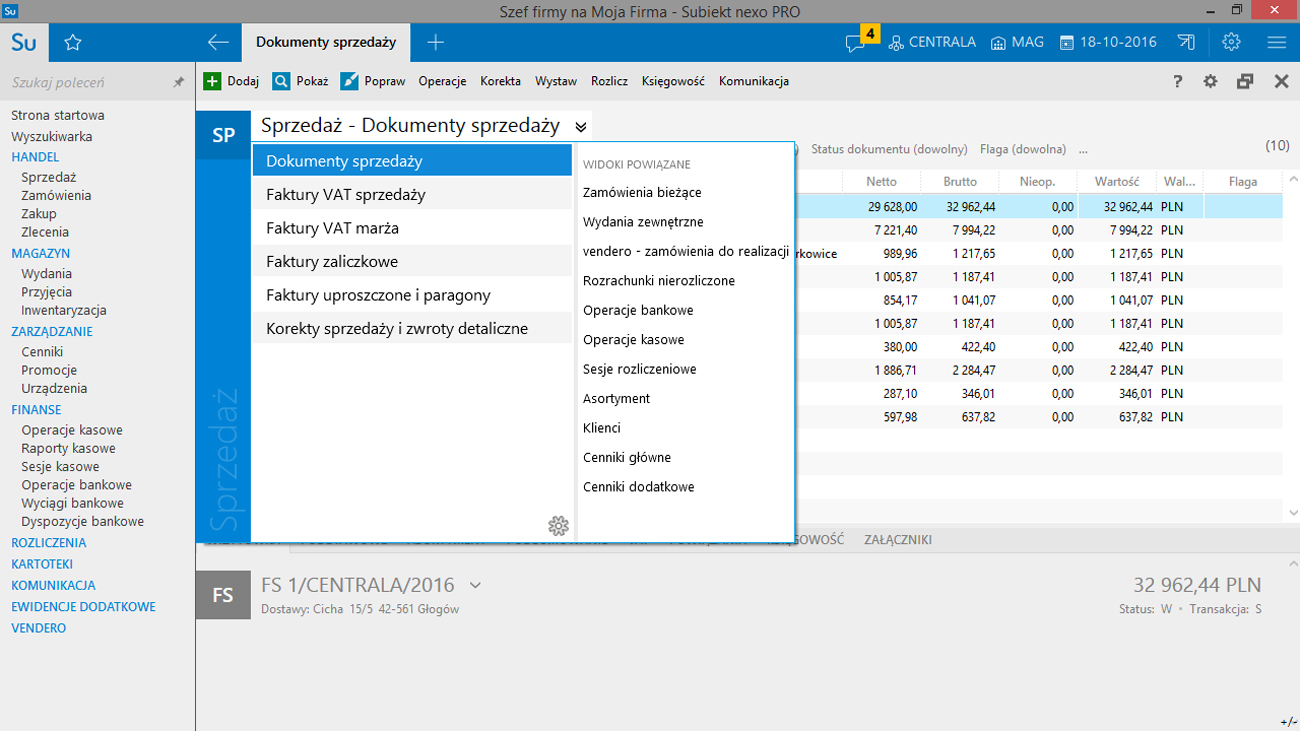Open the Wystaw menu

[556, 81]
